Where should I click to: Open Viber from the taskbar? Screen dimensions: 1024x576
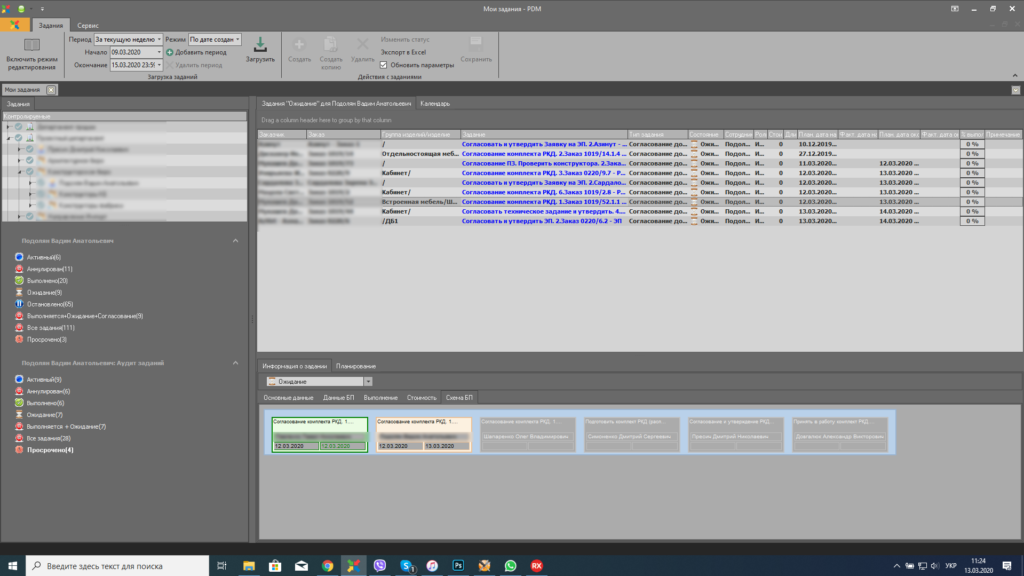coord(379,566)
